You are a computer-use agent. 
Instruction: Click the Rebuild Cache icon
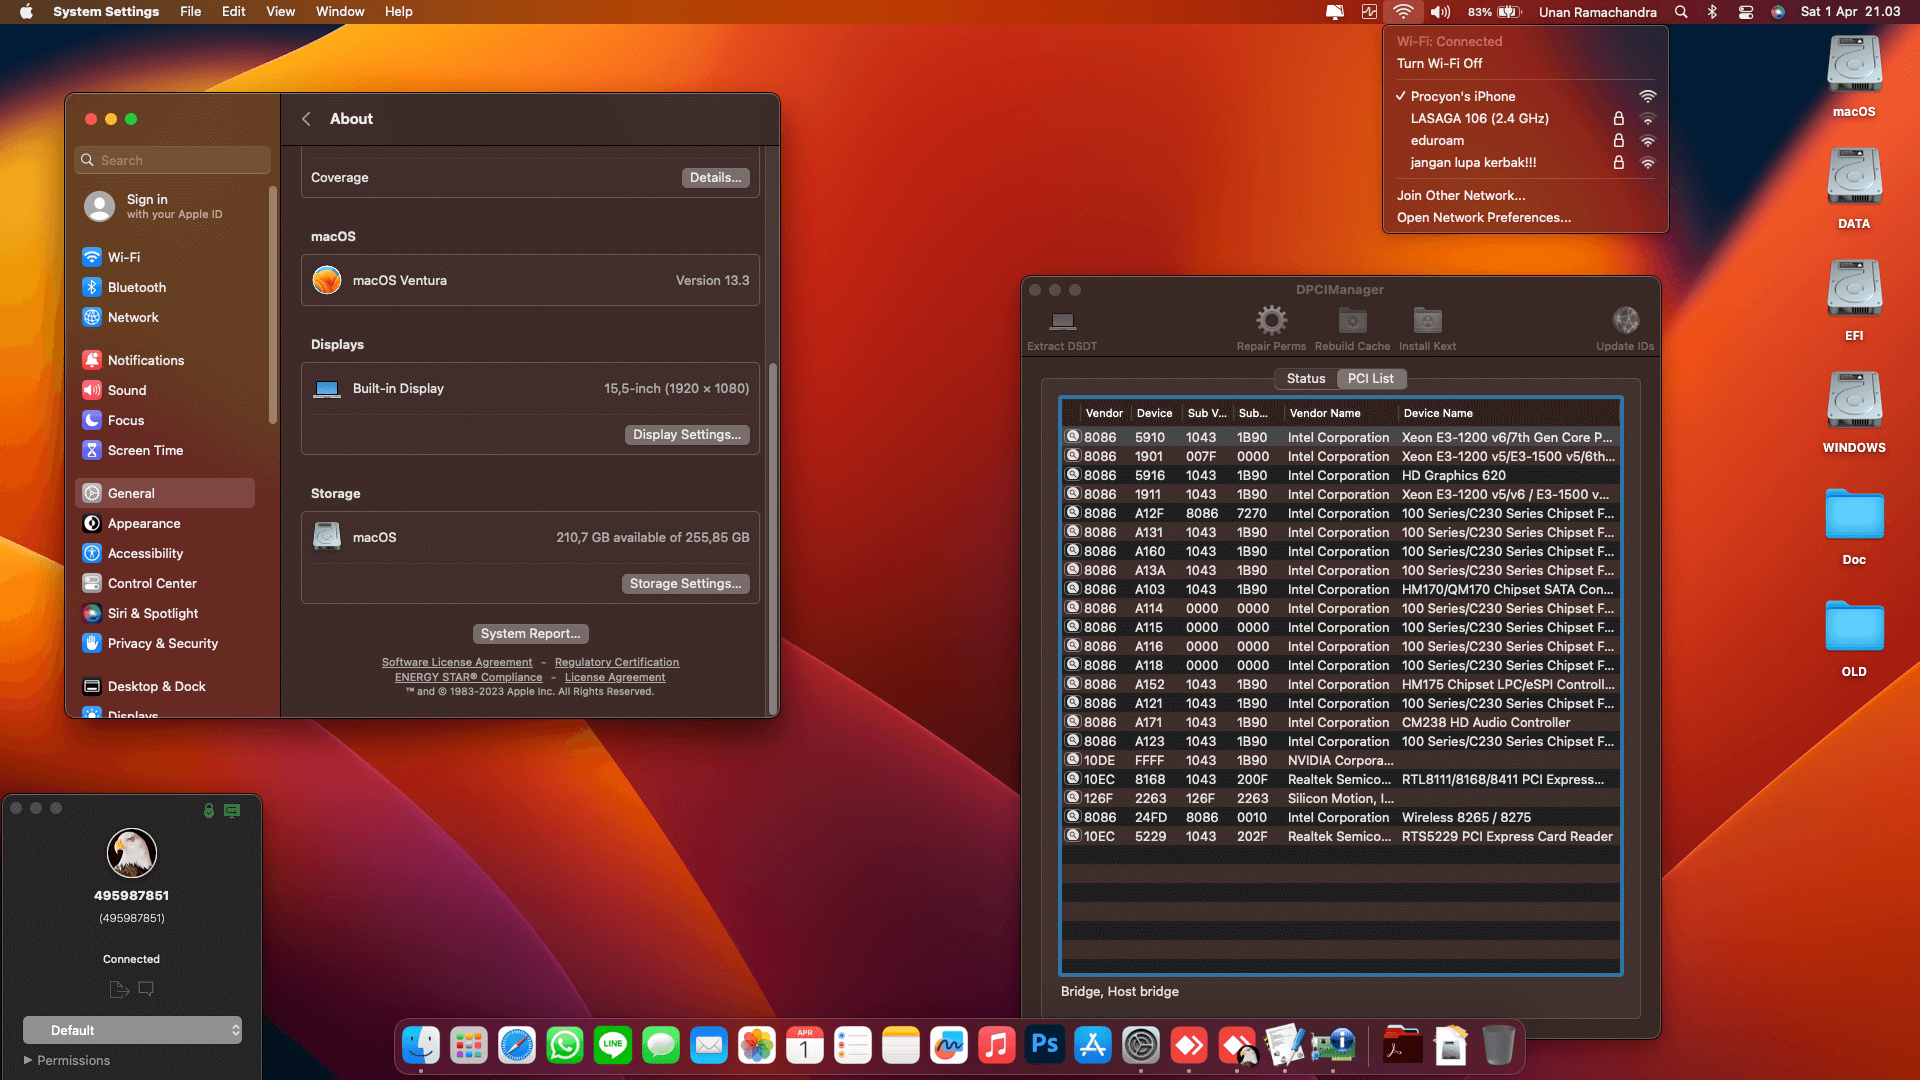(1351, 322)
